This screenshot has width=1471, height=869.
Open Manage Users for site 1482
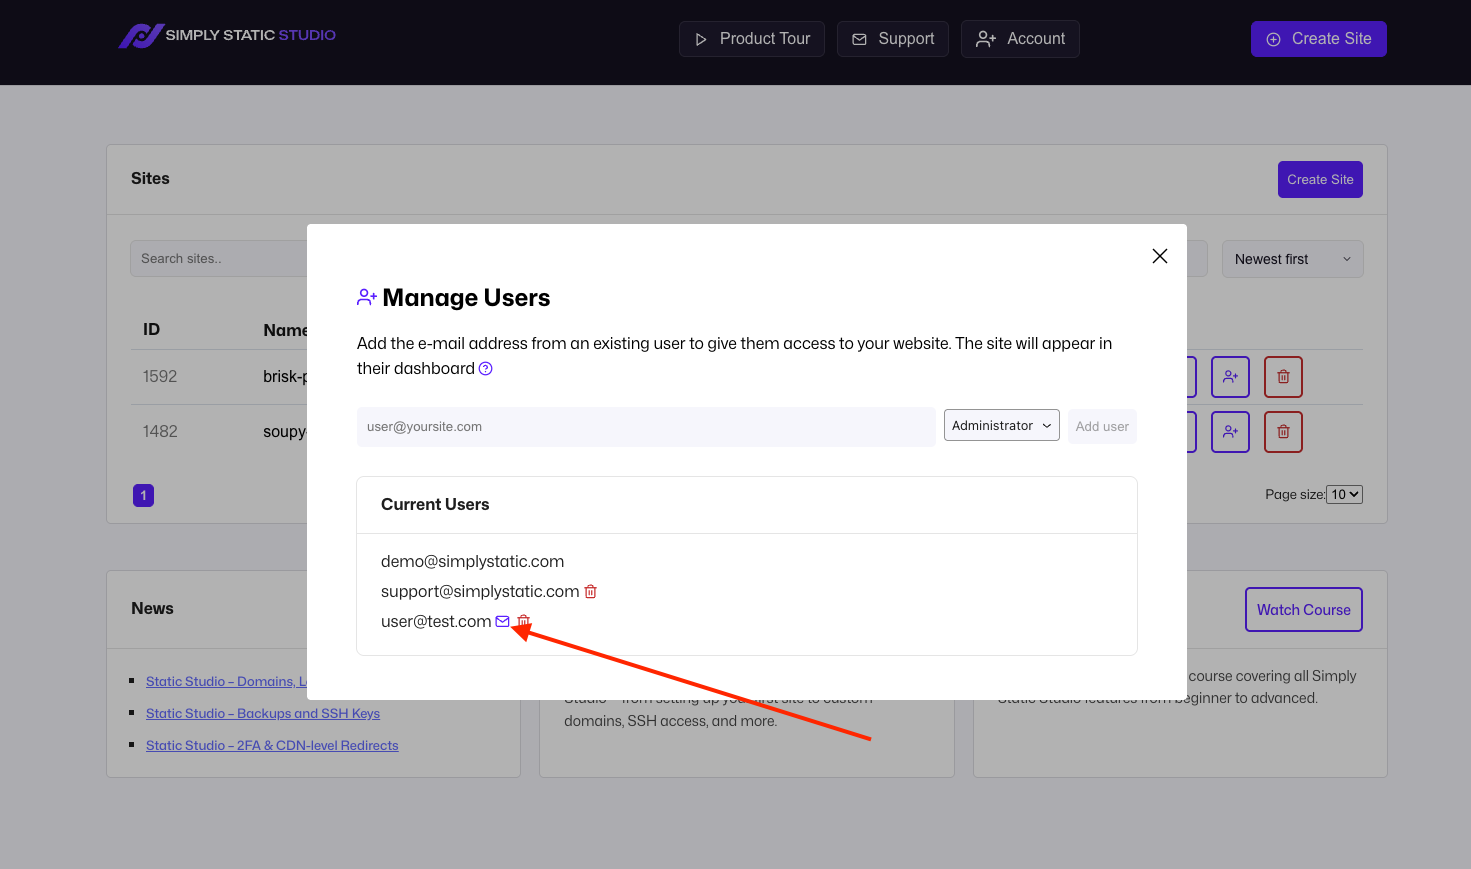(1230, 432)
